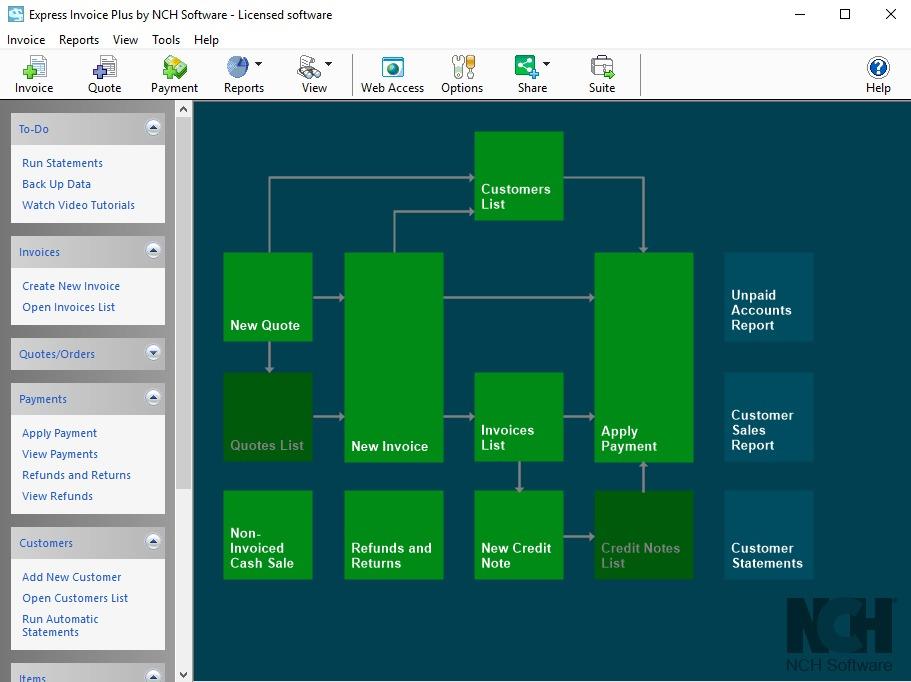Click Apply Payment sidebar link
911x682 pixels.
pyautogui.click(x=59, y=433)
